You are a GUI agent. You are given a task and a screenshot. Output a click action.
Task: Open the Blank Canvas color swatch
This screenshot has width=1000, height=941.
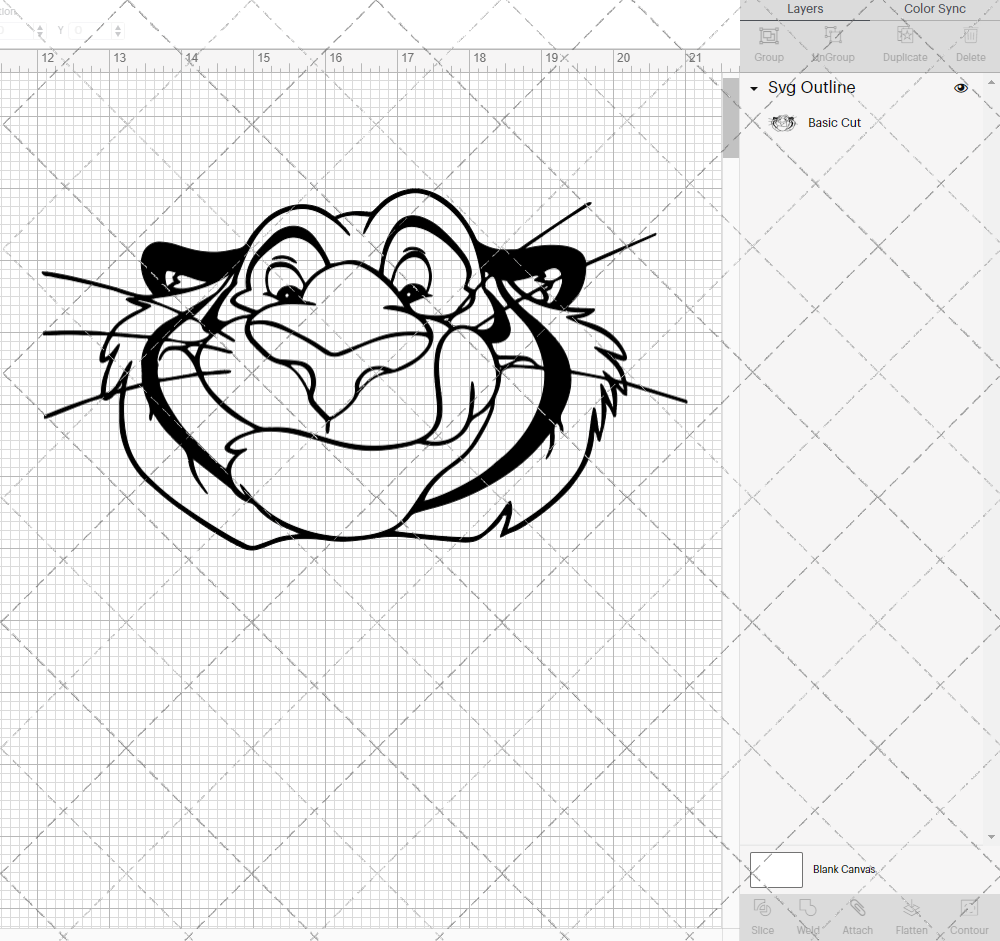click(776, 869)
